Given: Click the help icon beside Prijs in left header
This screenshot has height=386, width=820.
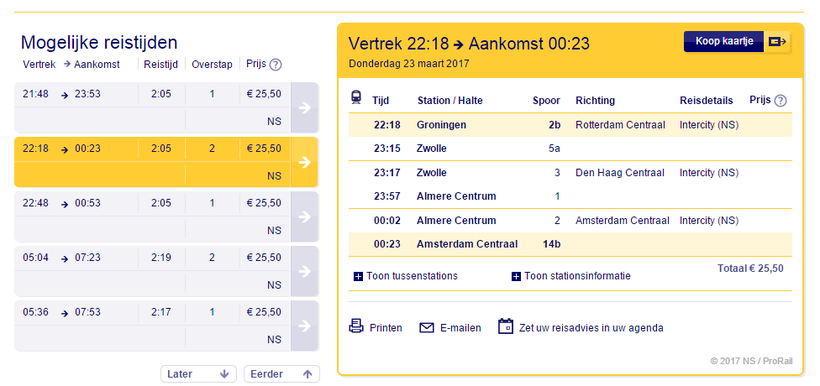Looking at the screenshot, I should [x=276, y=65].
